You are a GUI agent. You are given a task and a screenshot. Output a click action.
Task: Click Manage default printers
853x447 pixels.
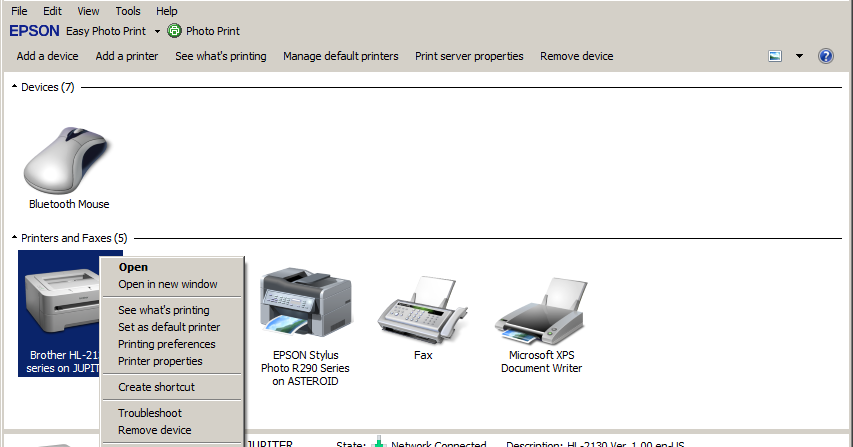341,56
